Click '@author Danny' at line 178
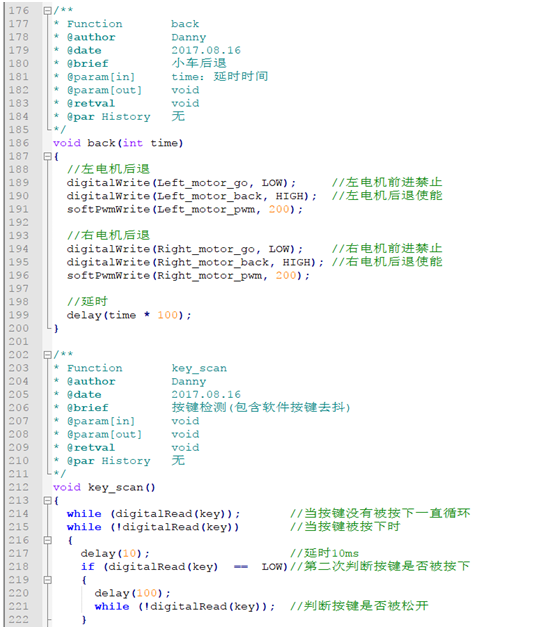Image resolution: width=557 pixels, height=629 pixels. click(130, 37)
